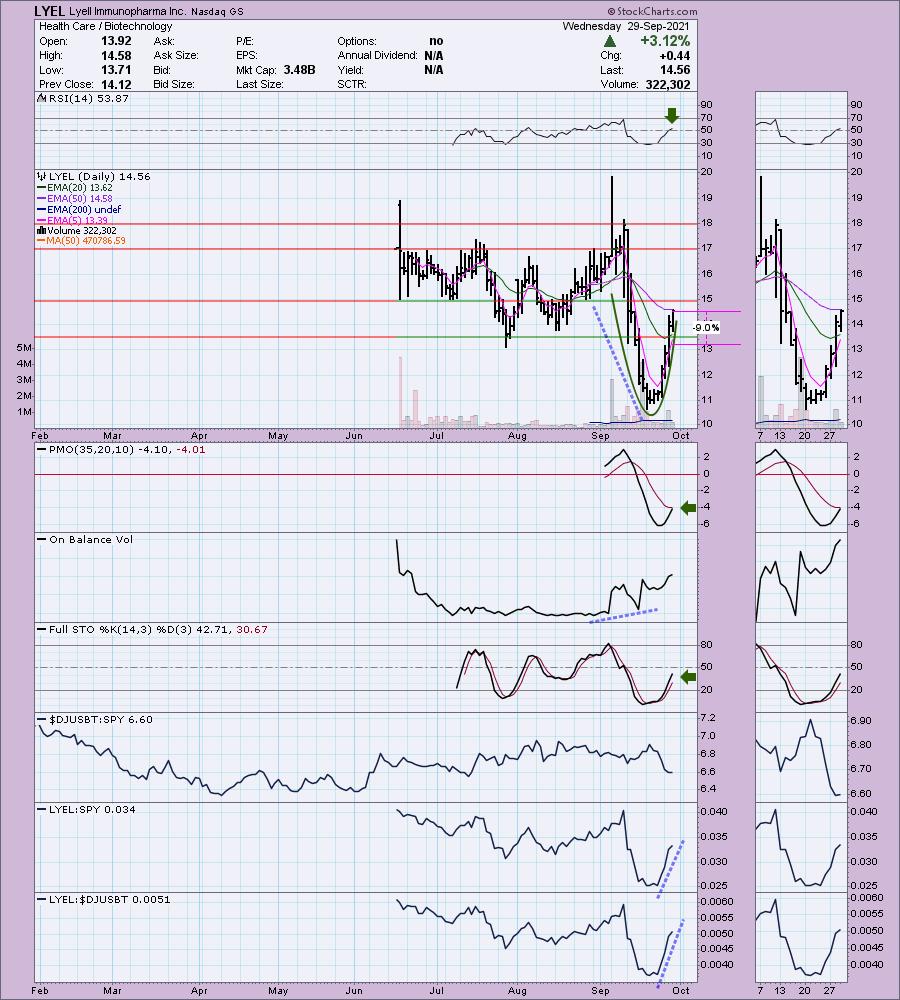
Task: Click the $DJUSBT:SPY 6.60 ratio label
Action: click(x=101, y=719)
